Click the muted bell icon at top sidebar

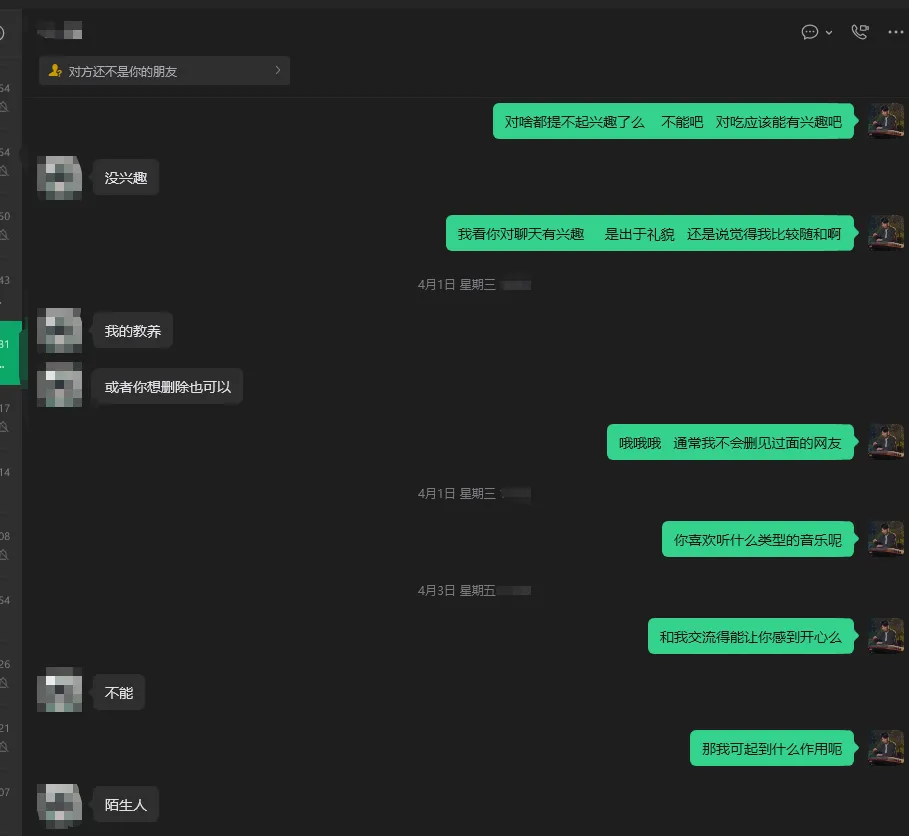coord(4,107)
